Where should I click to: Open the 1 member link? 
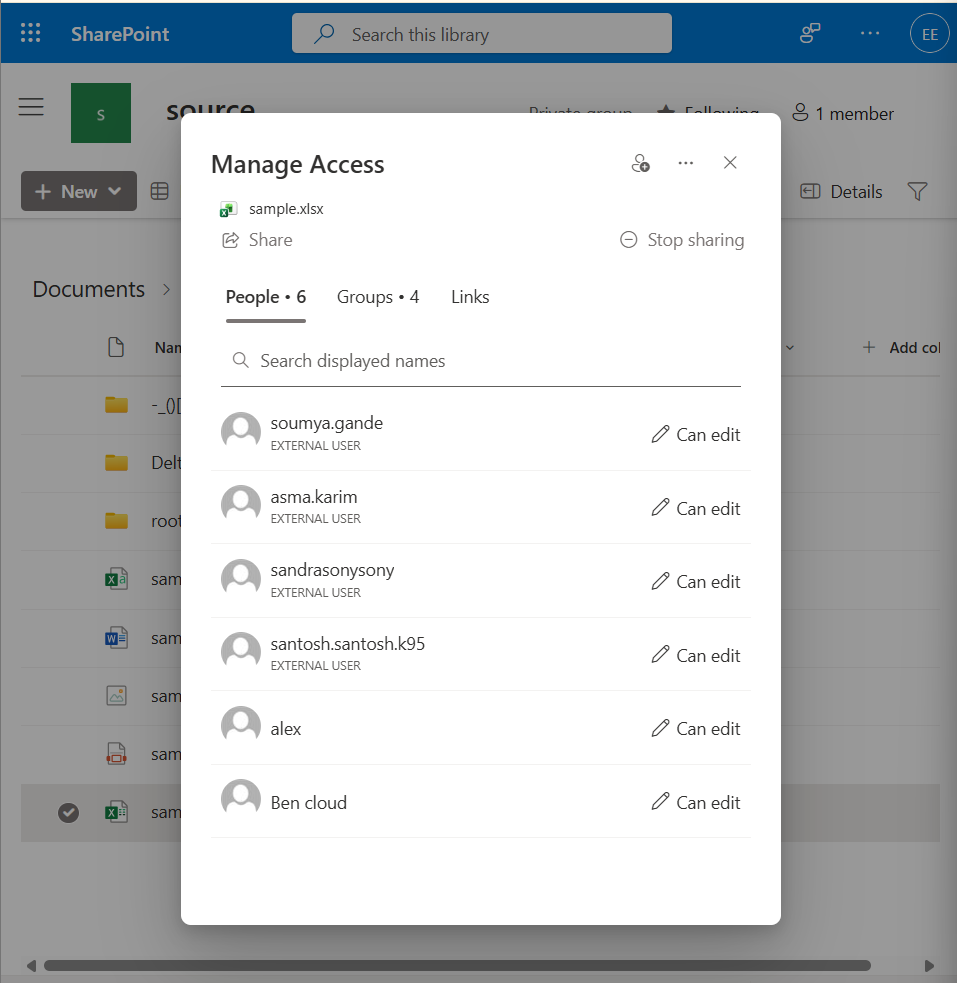(x=843, y=113)
